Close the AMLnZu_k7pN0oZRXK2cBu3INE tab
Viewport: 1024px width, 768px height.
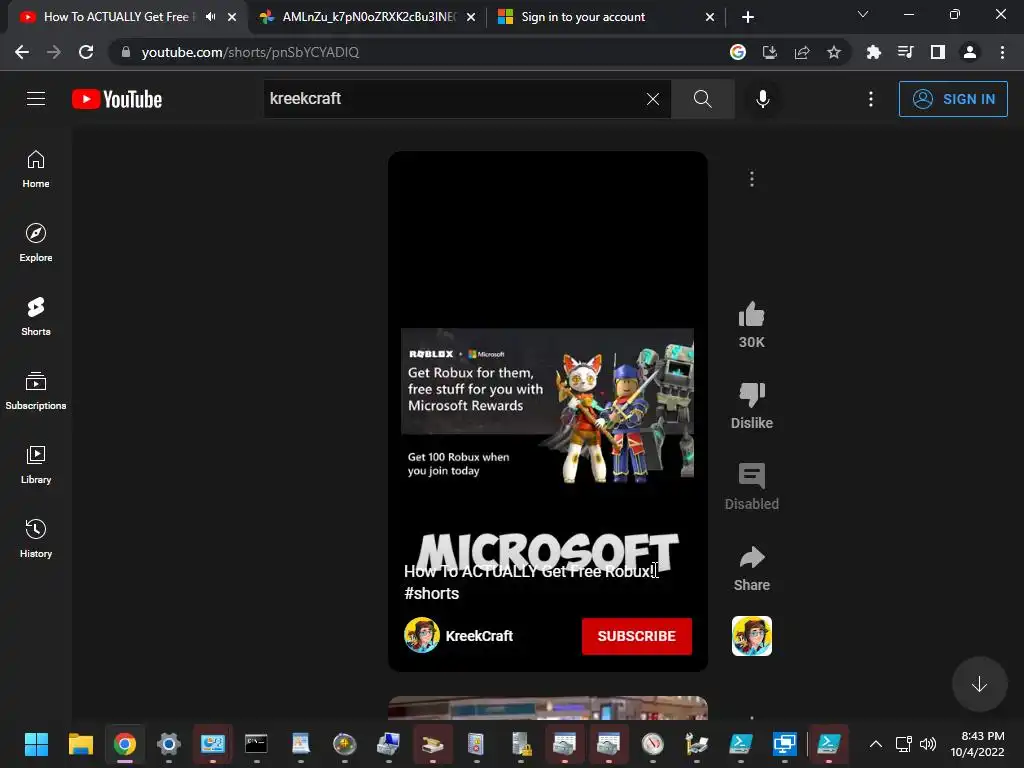tap(471, 18)
